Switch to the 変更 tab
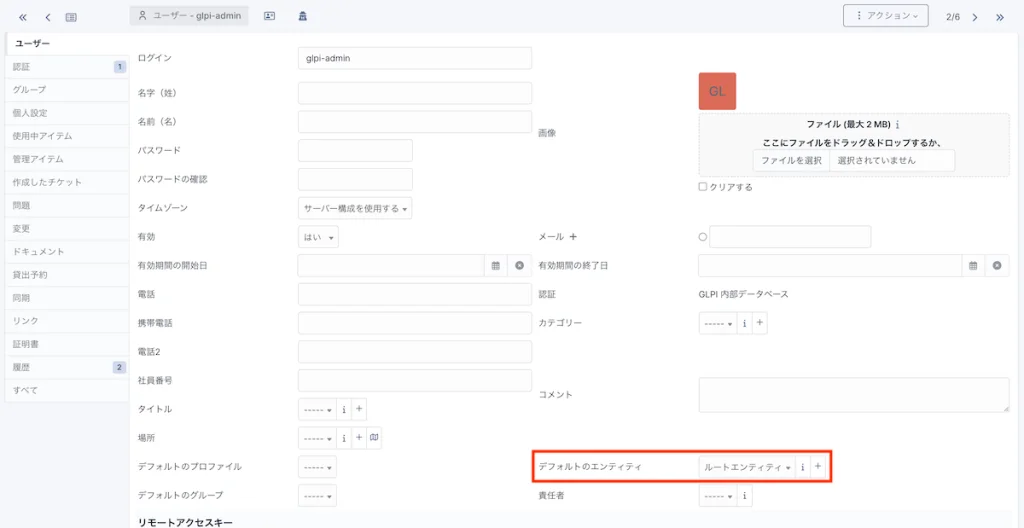The width and height of the screenshot is (1024, 528). 67,229
